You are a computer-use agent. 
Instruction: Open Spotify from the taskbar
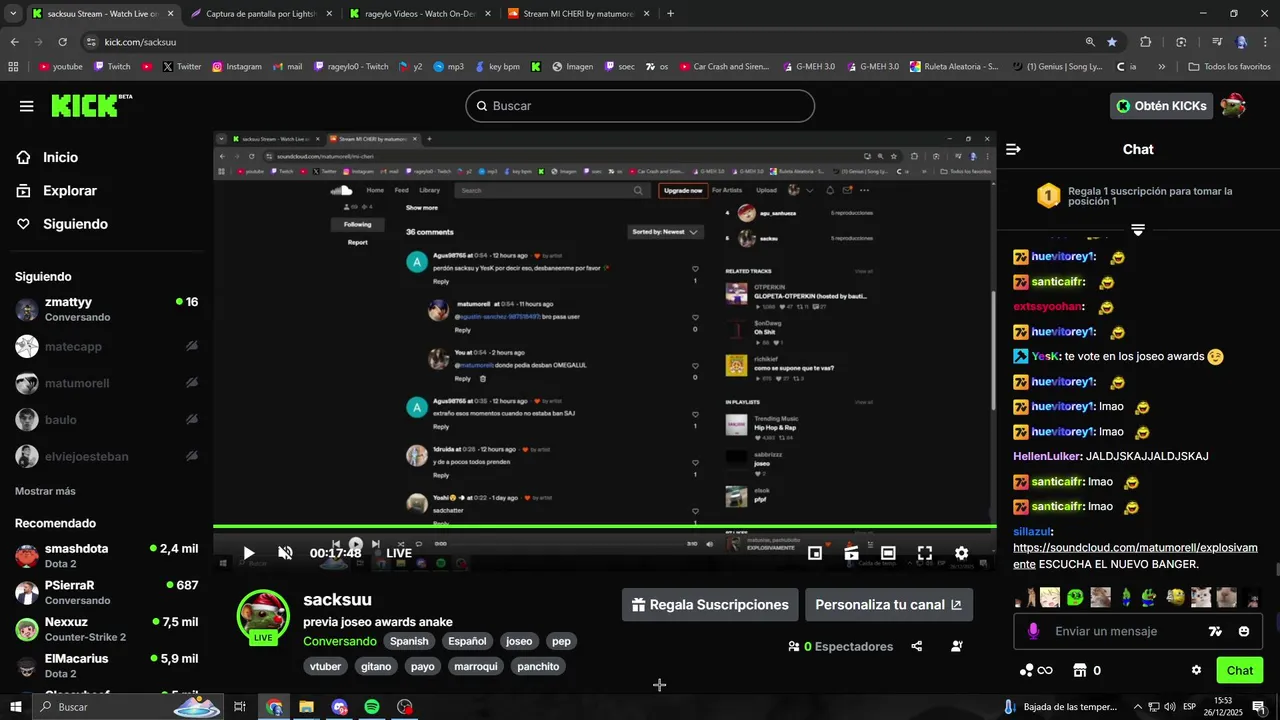click(372, 707)
